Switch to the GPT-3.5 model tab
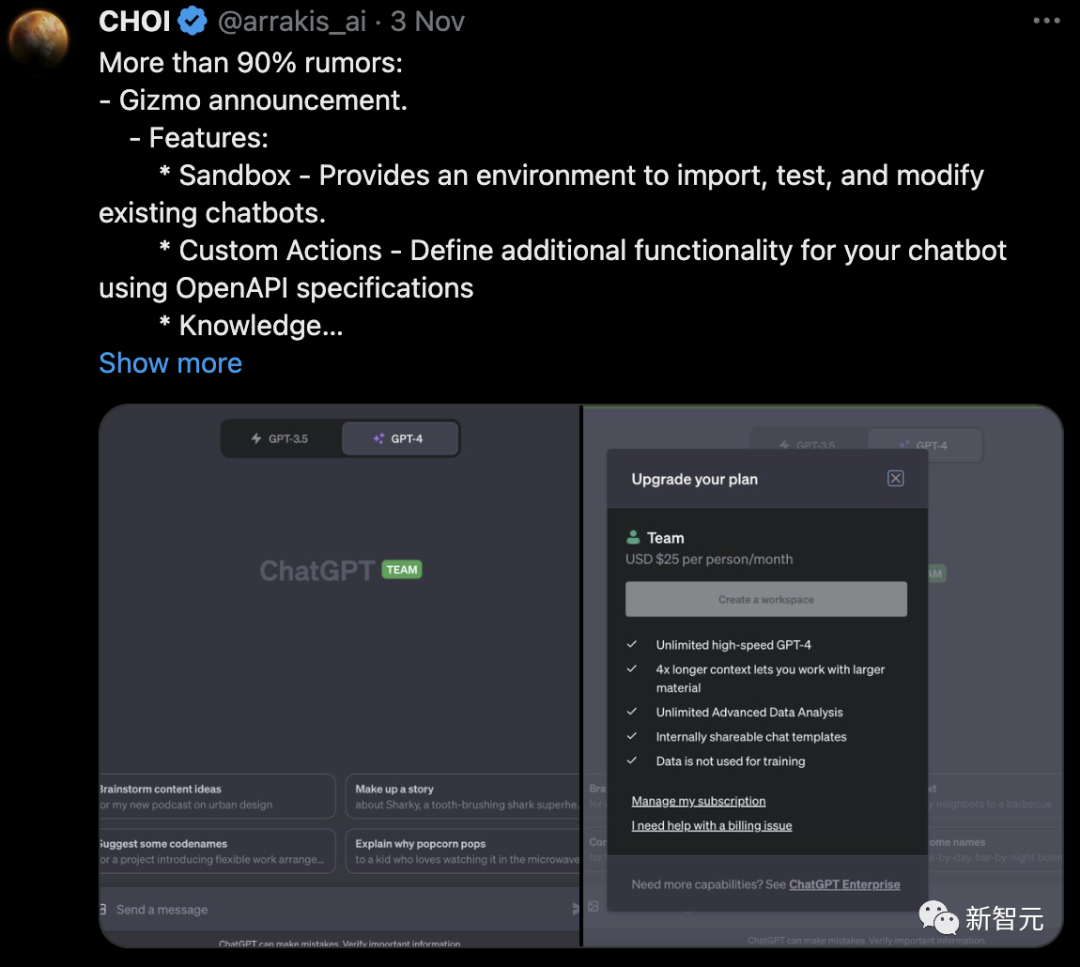This screenshot has height=967, width=1080. coord(281,439)
